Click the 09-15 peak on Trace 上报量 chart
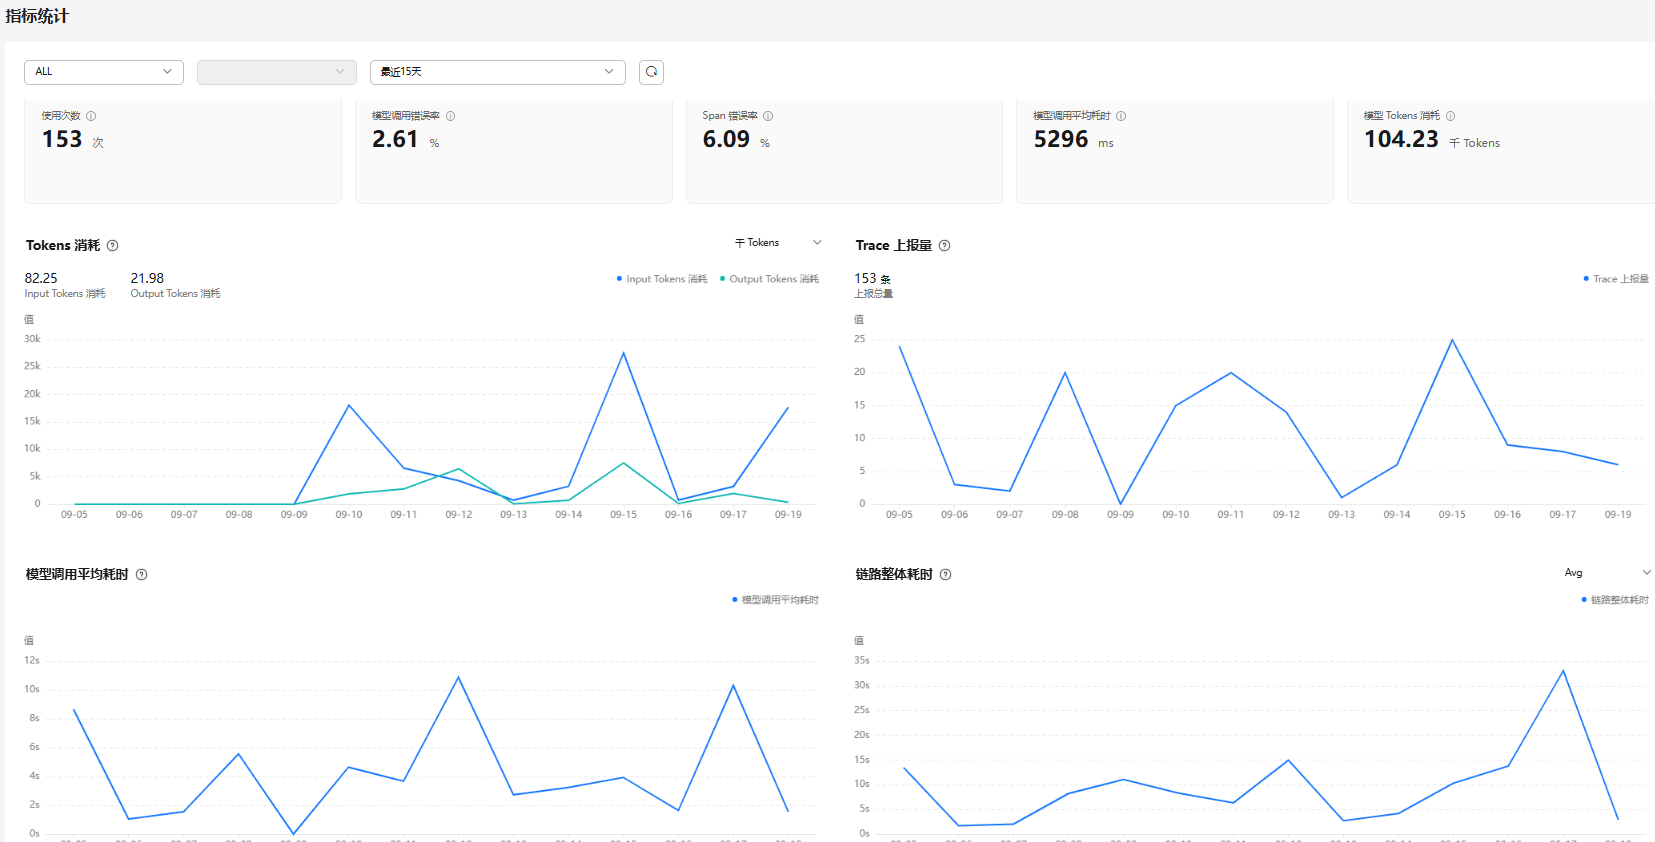Viewport: 1655px width, 842px height. 1452,340
